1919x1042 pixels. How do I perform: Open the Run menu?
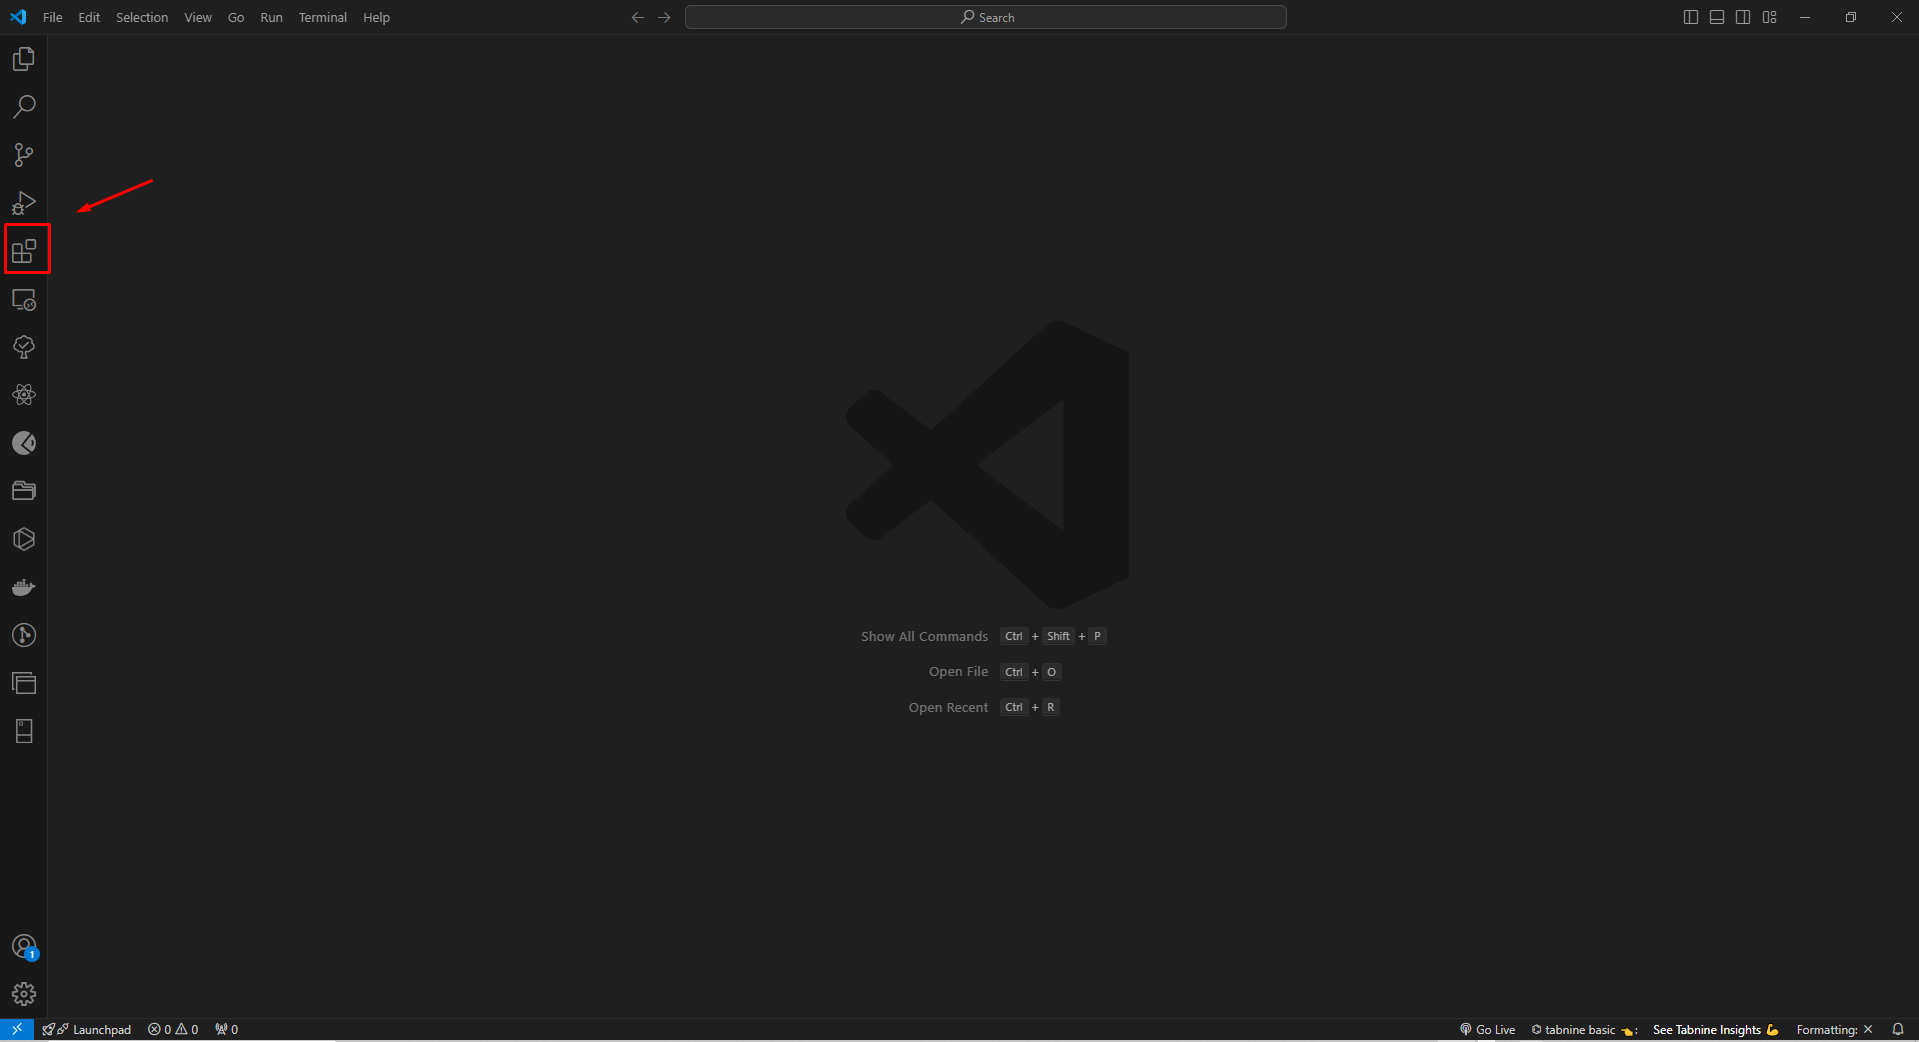click(271, 17)
